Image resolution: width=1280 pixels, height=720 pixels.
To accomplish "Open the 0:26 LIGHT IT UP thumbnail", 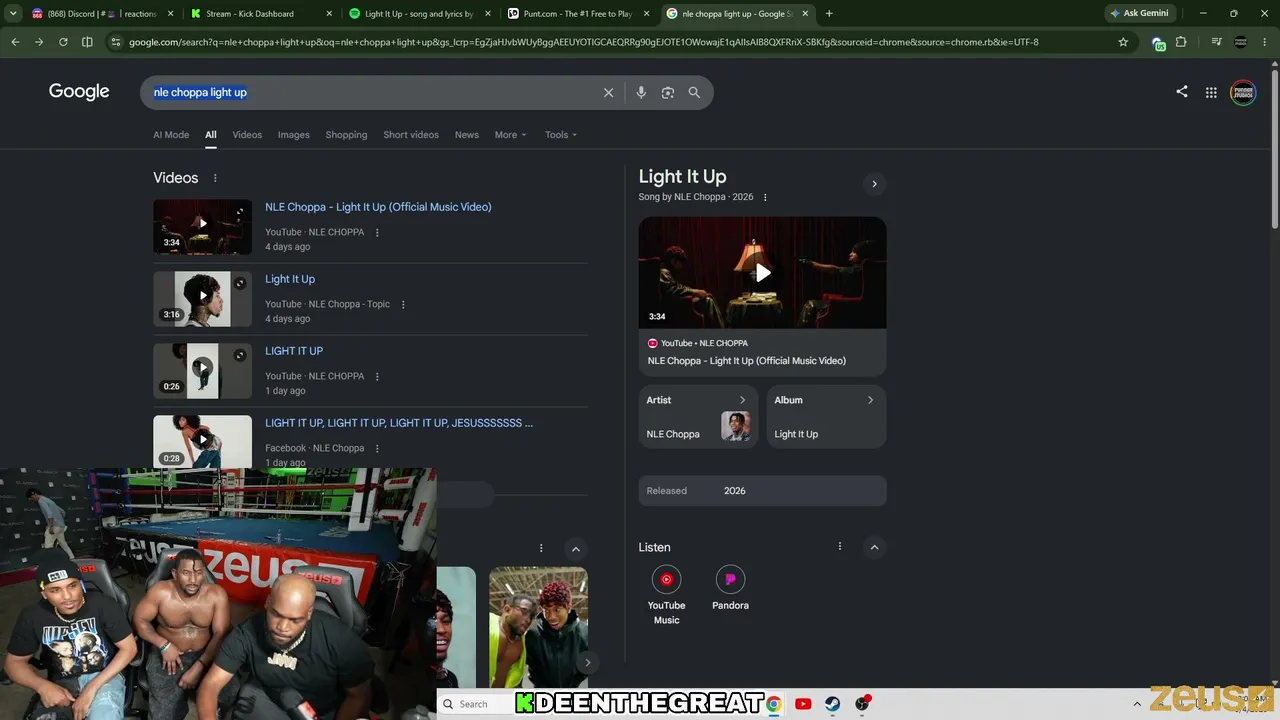I will point(202,370).
